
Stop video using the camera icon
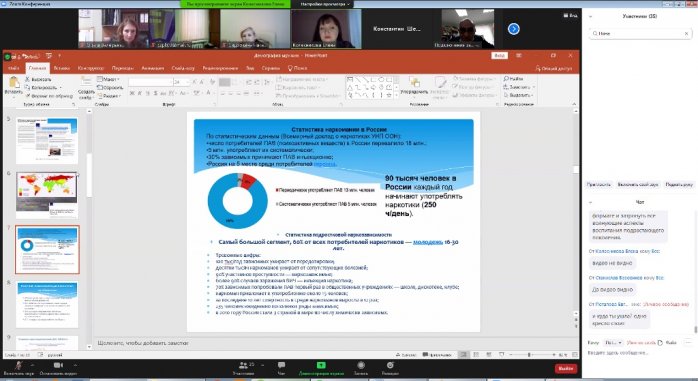tap(58, 365)
